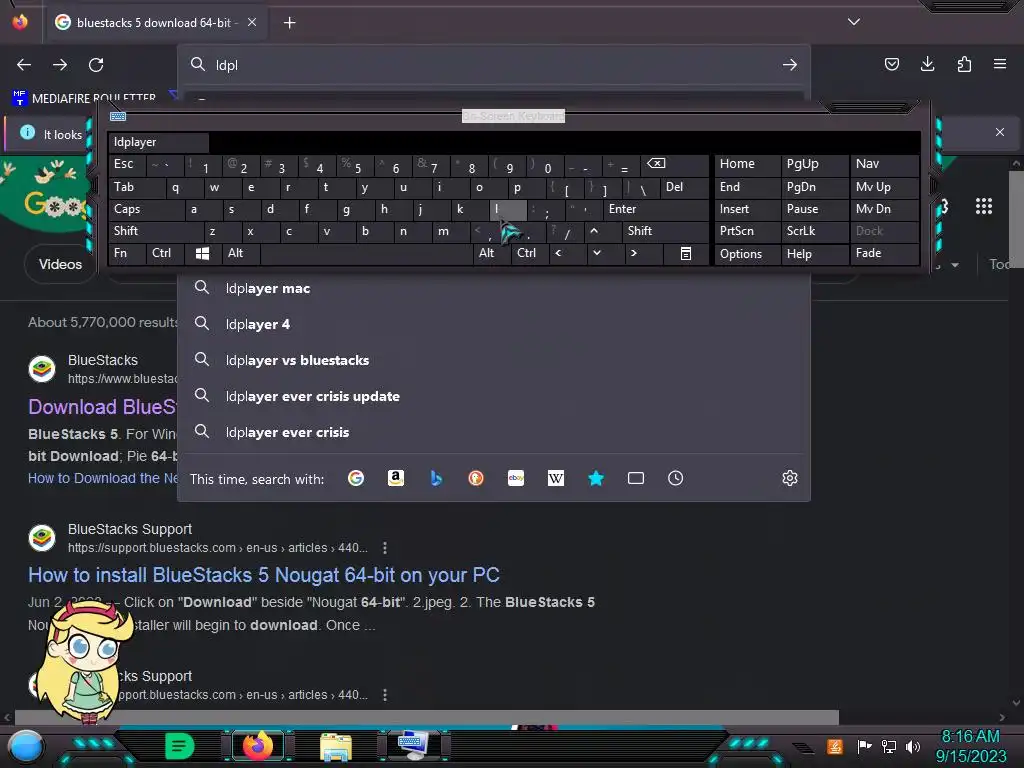Dismiss the notification bar X
Image resolution: width=1024 pixels, height=768 pixels.
1000,132
